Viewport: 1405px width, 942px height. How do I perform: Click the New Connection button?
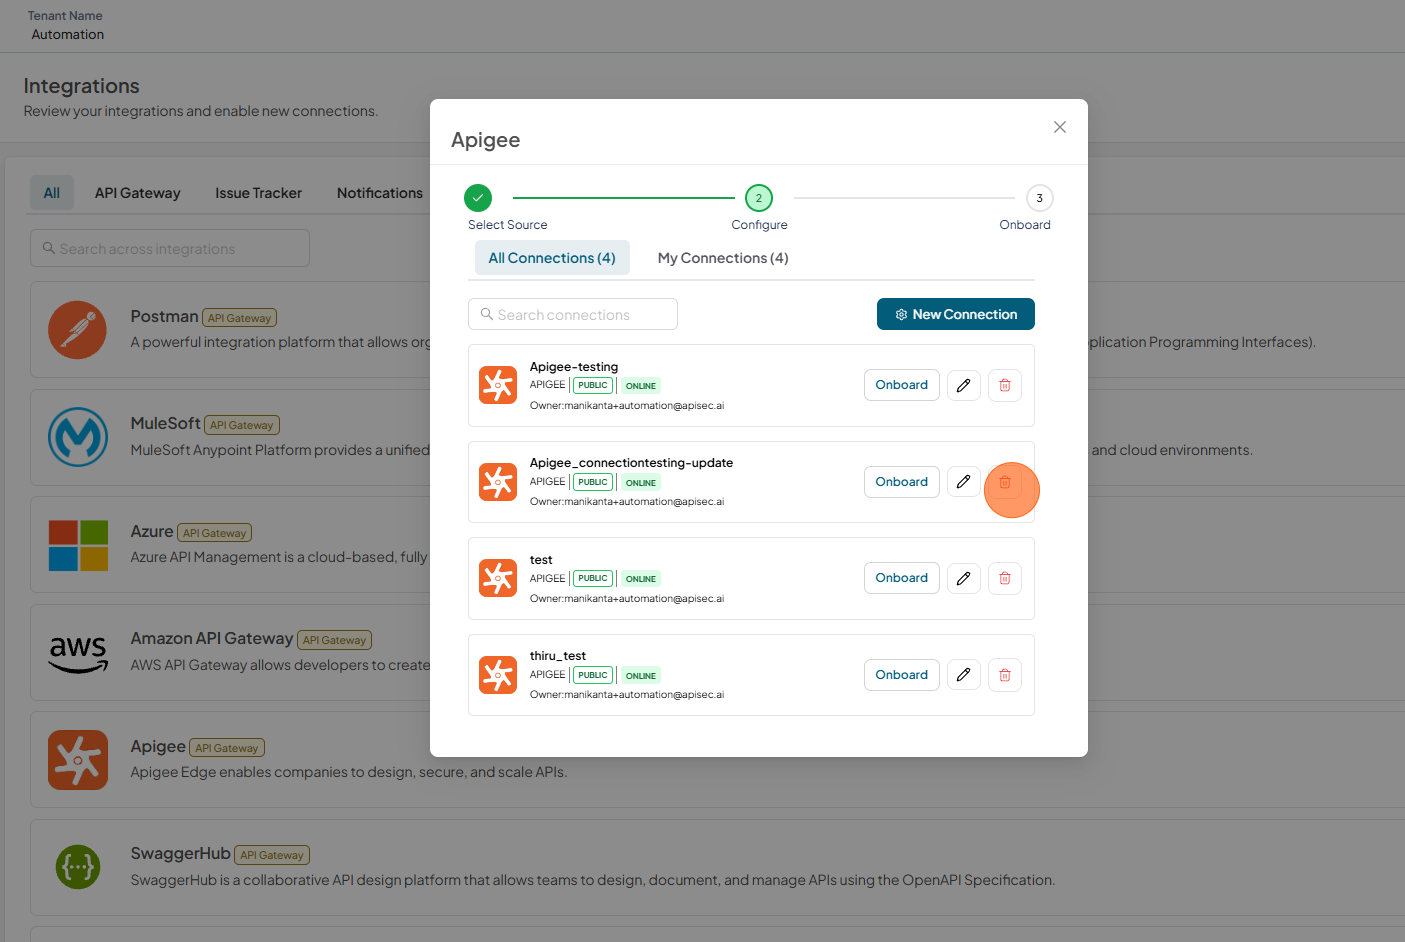click(x=956, y=314)
